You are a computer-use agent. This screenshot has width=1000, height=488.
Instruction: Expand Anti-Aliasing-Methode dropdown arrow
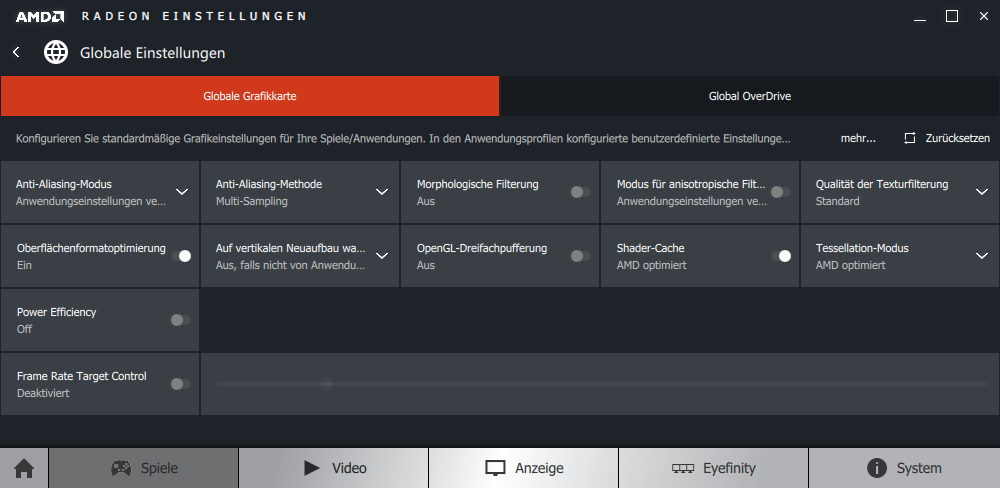(x=382, y=192)
